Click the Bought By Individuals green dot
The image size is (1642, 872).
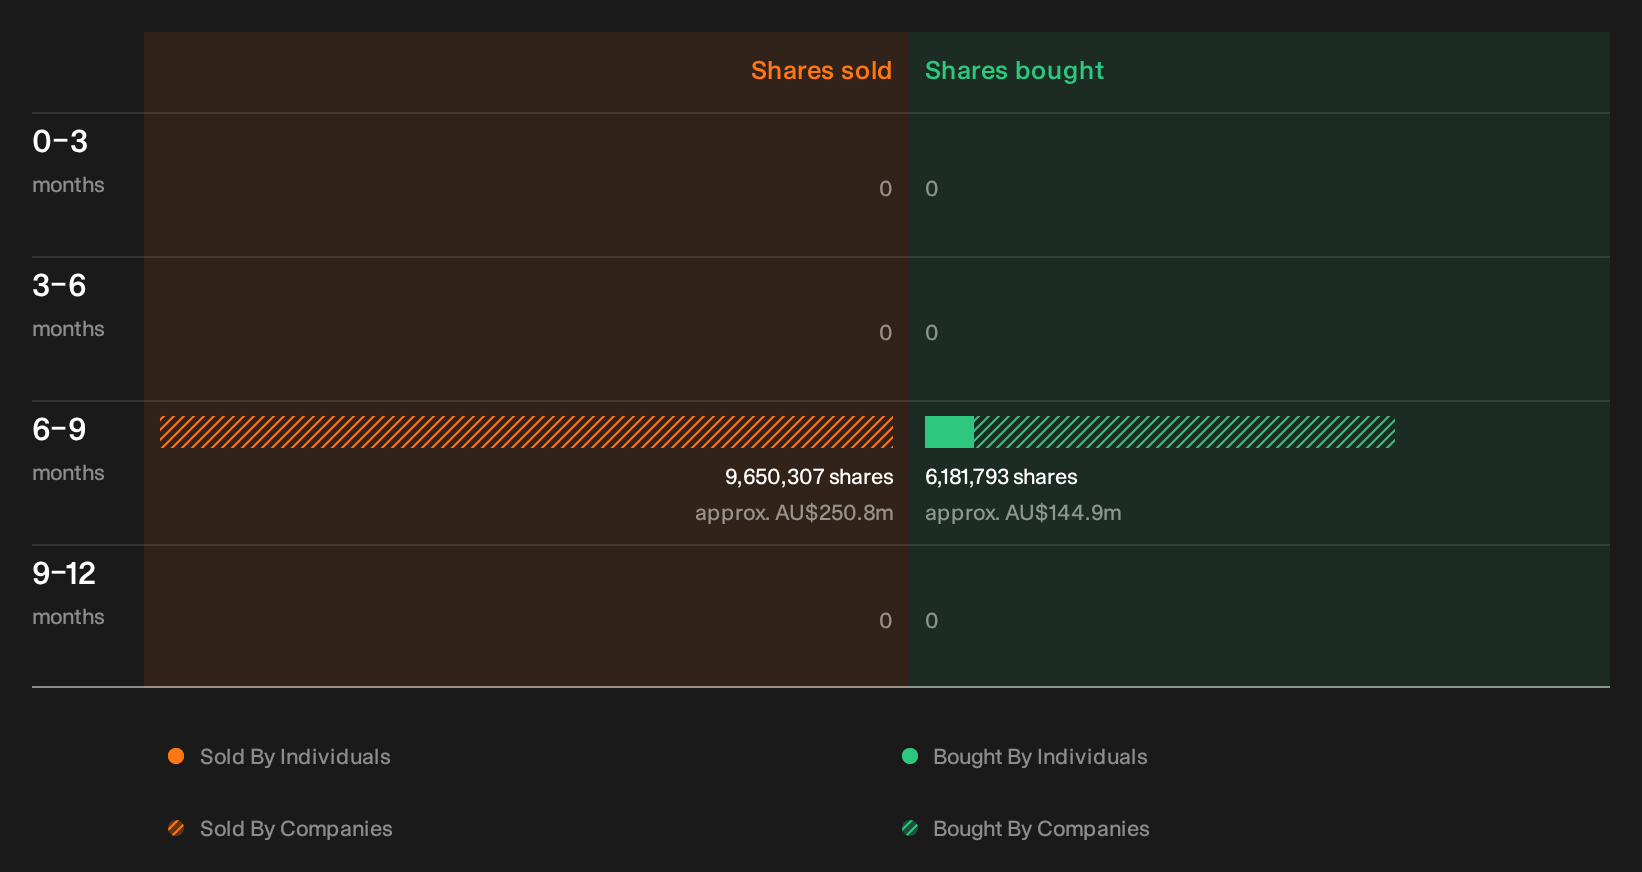(x=910, y=756)
